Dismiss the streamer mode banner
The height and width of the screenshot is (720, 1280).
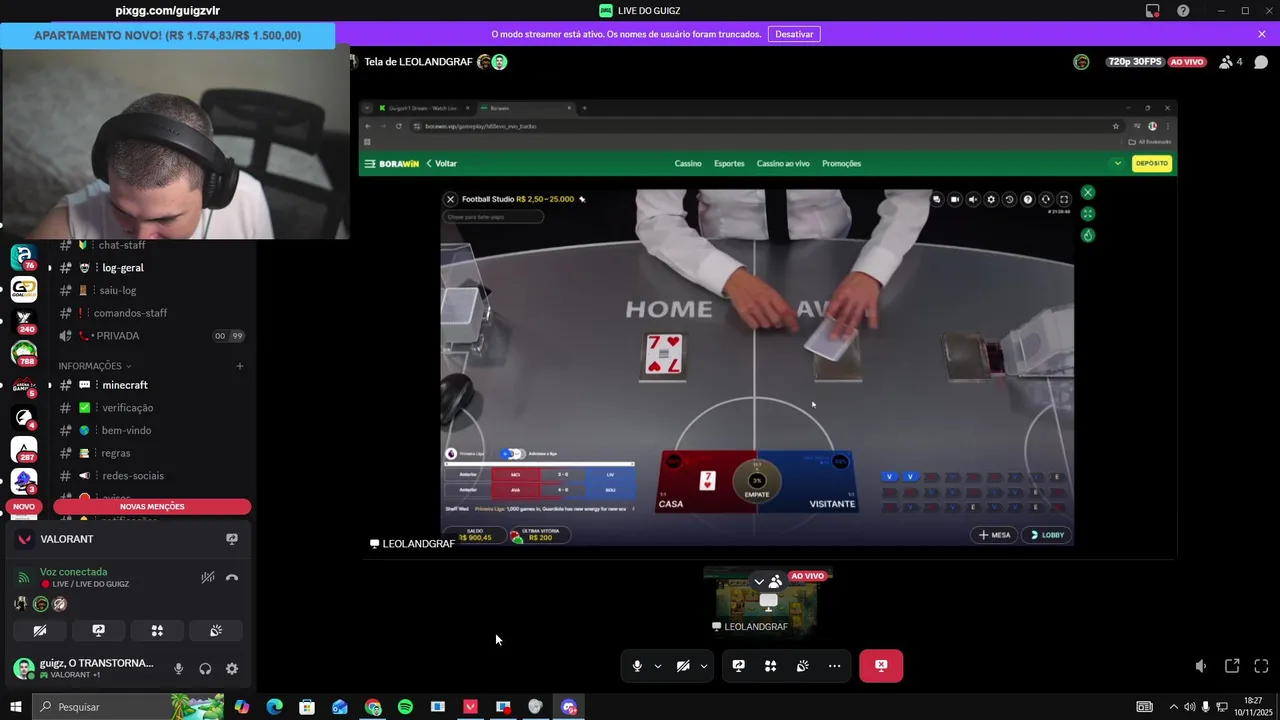pyautogui.click(x=1262, y=34)
